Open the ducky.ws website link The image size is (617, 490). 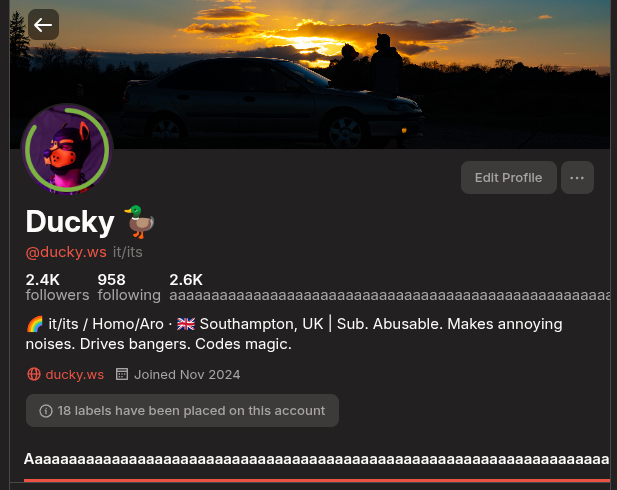click(74, 375)
